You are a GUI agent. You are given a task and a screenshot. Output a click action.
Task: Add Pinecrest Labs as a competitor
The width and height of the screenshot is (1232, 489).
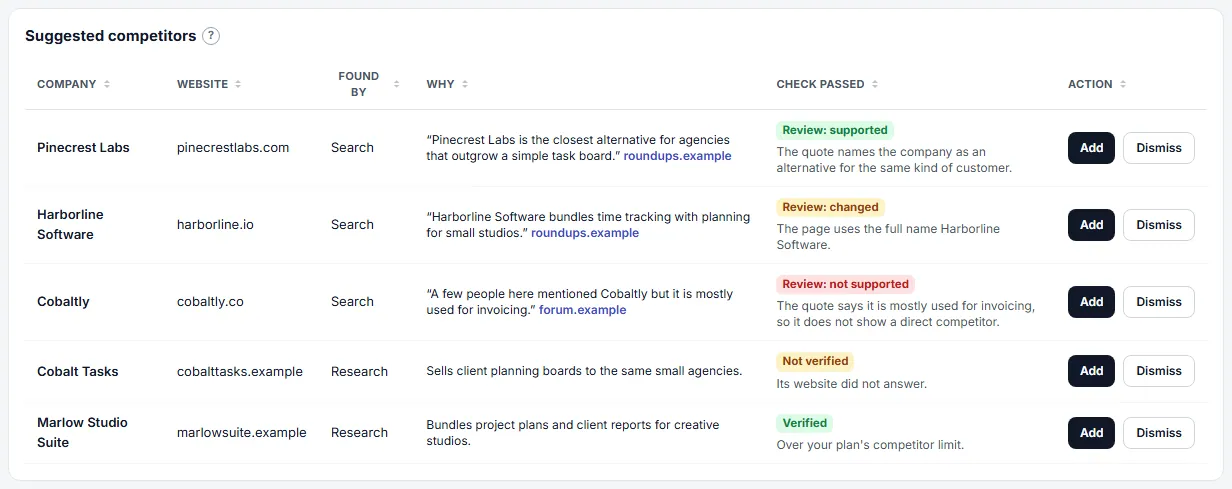(1091, 148)
